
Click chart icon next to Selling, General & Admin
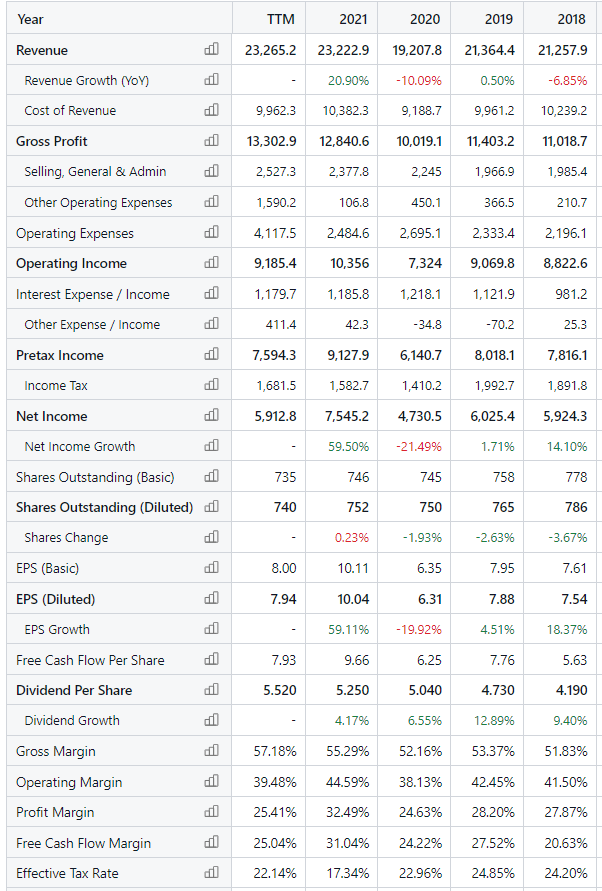click(x=211, y=170)
